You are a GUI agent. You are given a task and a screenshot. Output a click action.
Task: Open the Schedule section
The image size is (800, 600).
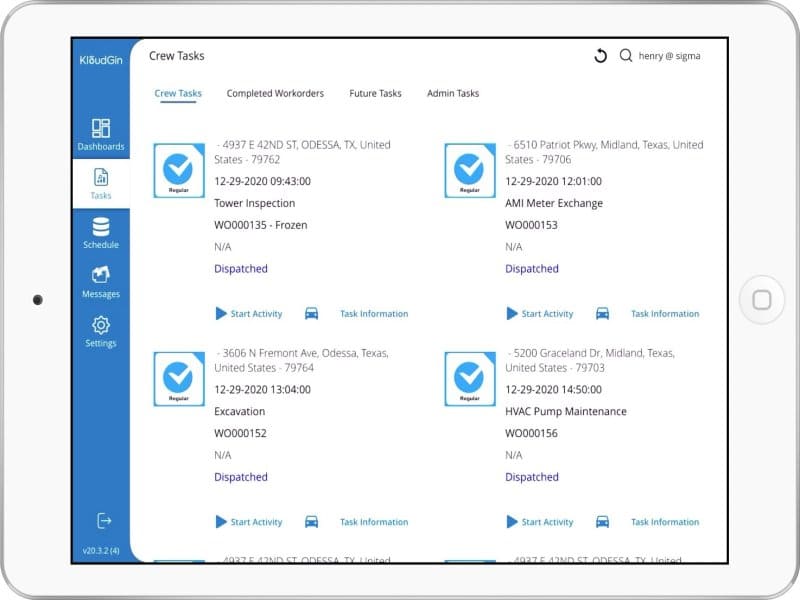coord(101,233)
